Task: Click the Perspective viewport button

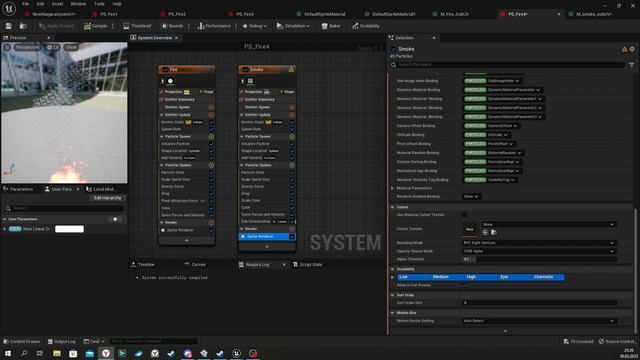Action: click(x=28, y=47)
